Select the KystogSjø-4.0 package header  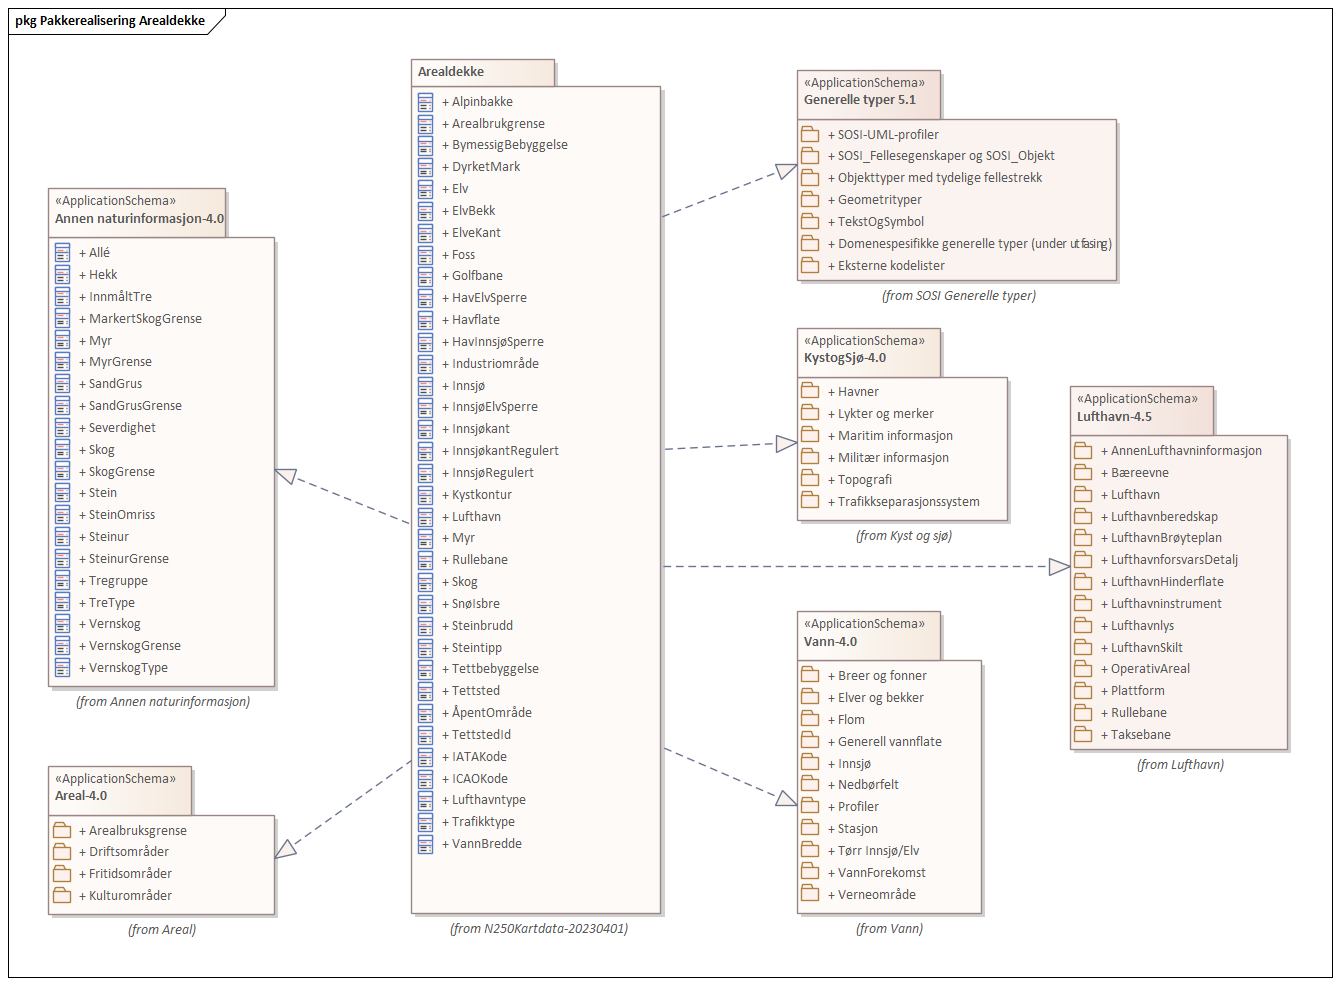[869, 353]
